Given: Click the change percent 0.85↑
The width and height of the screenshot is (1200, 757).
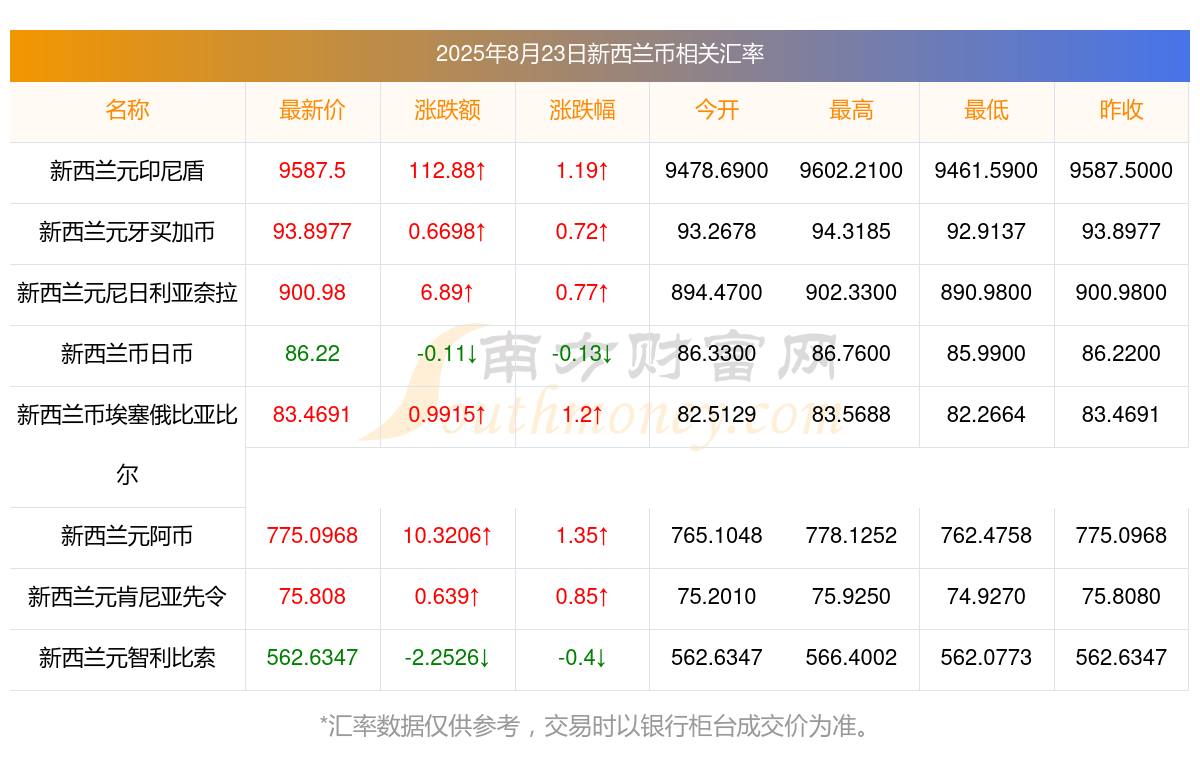Looking at the screenshot, I should point(582,598).
